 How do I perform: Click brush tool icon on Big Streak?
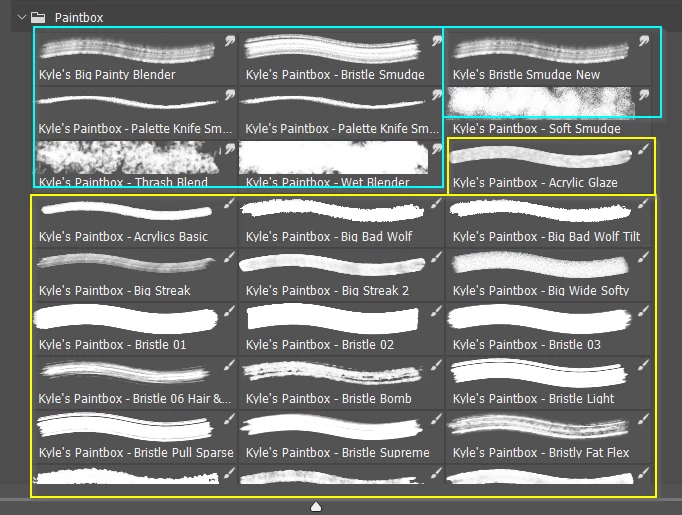230,258
